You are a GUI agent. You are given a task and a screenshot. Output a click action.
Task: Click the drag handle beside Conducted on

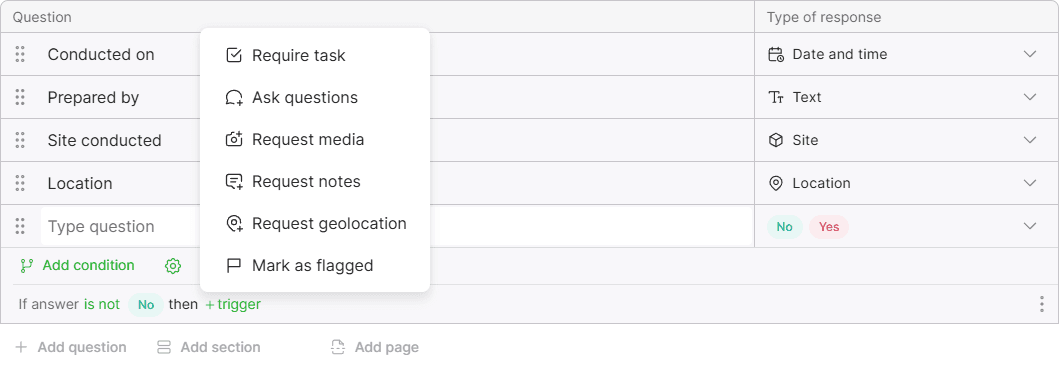pos(20,54)
